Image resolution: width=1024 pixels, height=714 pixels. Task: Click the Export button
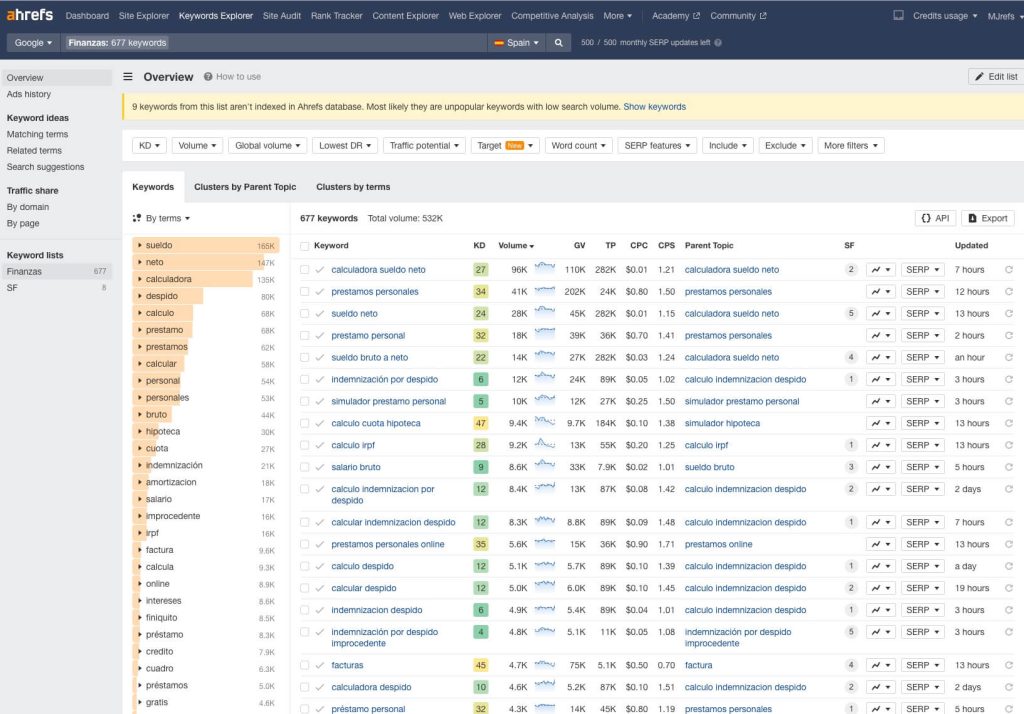point(987,218)
